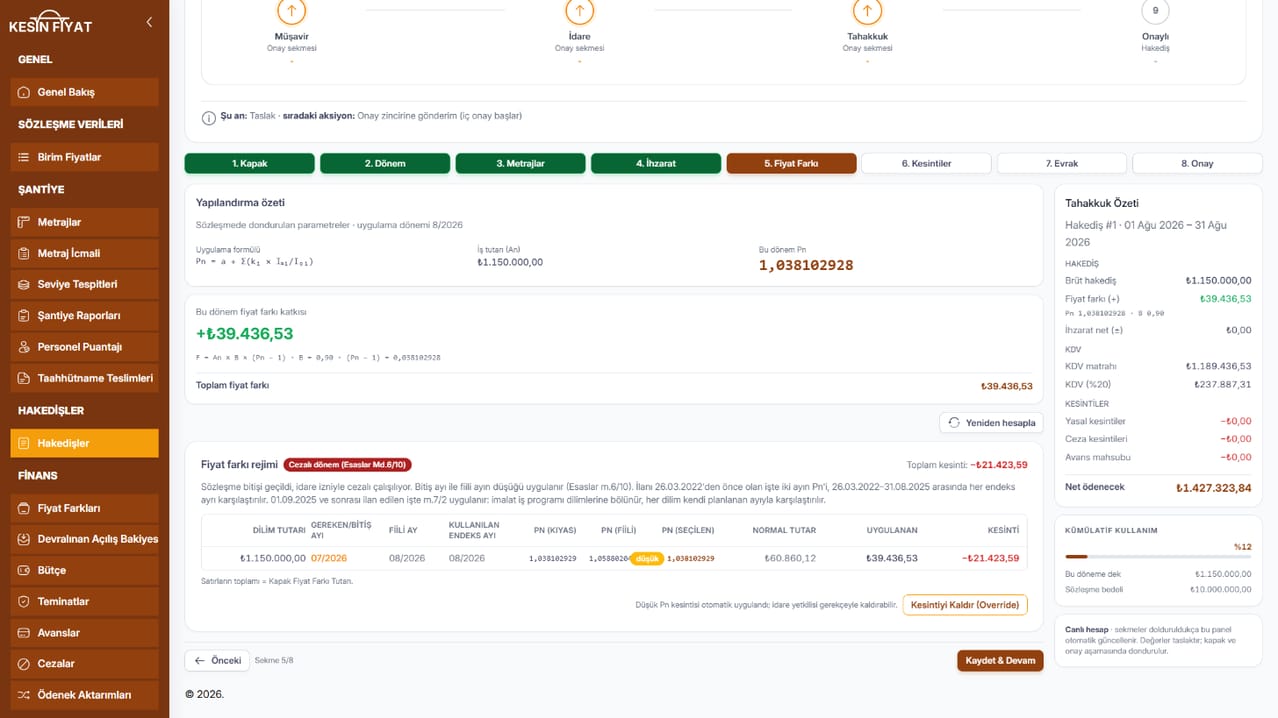Open the 1. Kapak tab
The height and width of the screenshot is (718, 1278).
tap(250, 163)
